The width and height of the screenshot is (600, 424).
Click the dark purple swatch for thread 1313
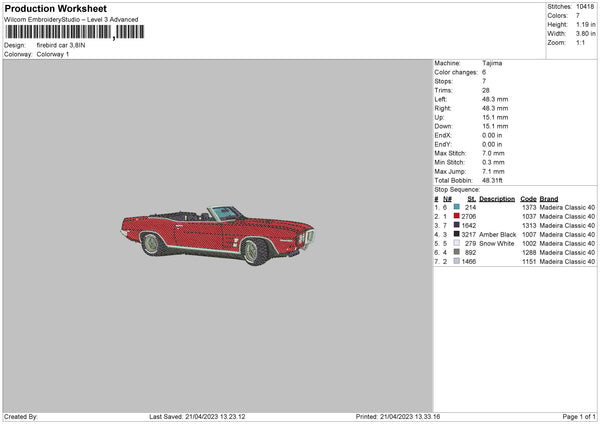coord(457,225)
